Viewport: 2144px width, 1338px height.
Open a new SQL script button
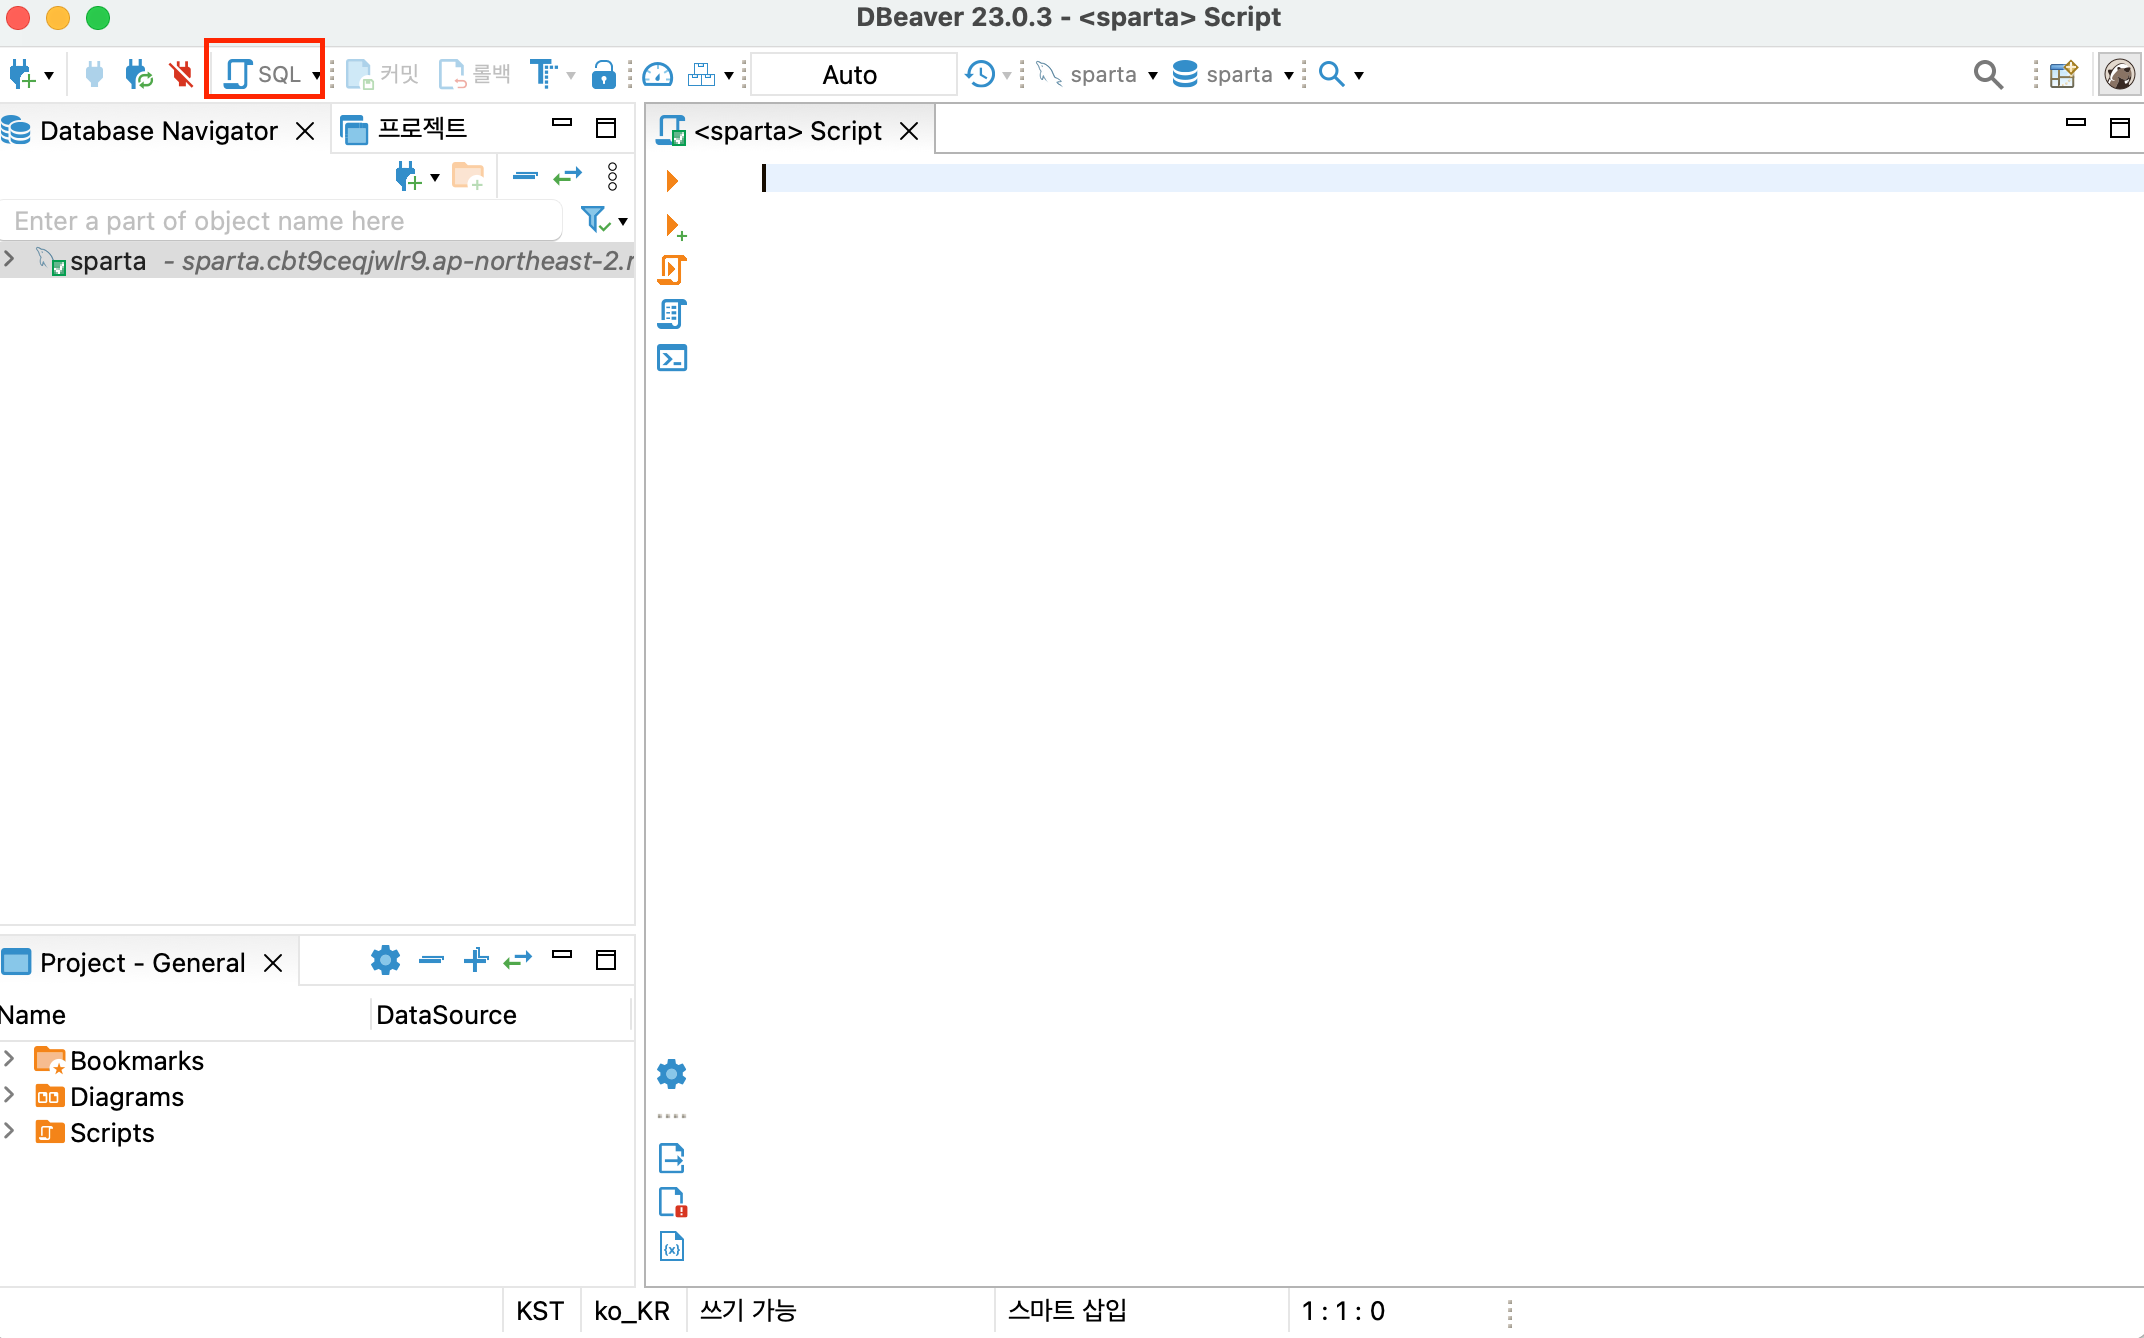click(262, 74)
